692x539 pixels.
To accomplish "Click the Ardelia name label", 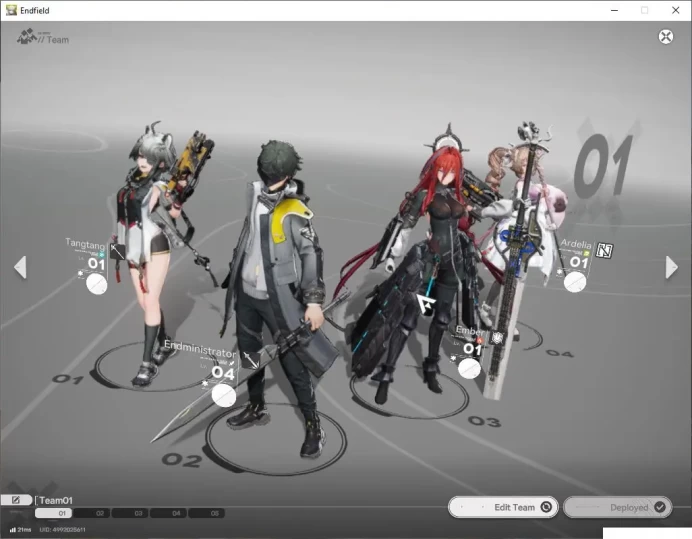I will (x=575, y=244).
